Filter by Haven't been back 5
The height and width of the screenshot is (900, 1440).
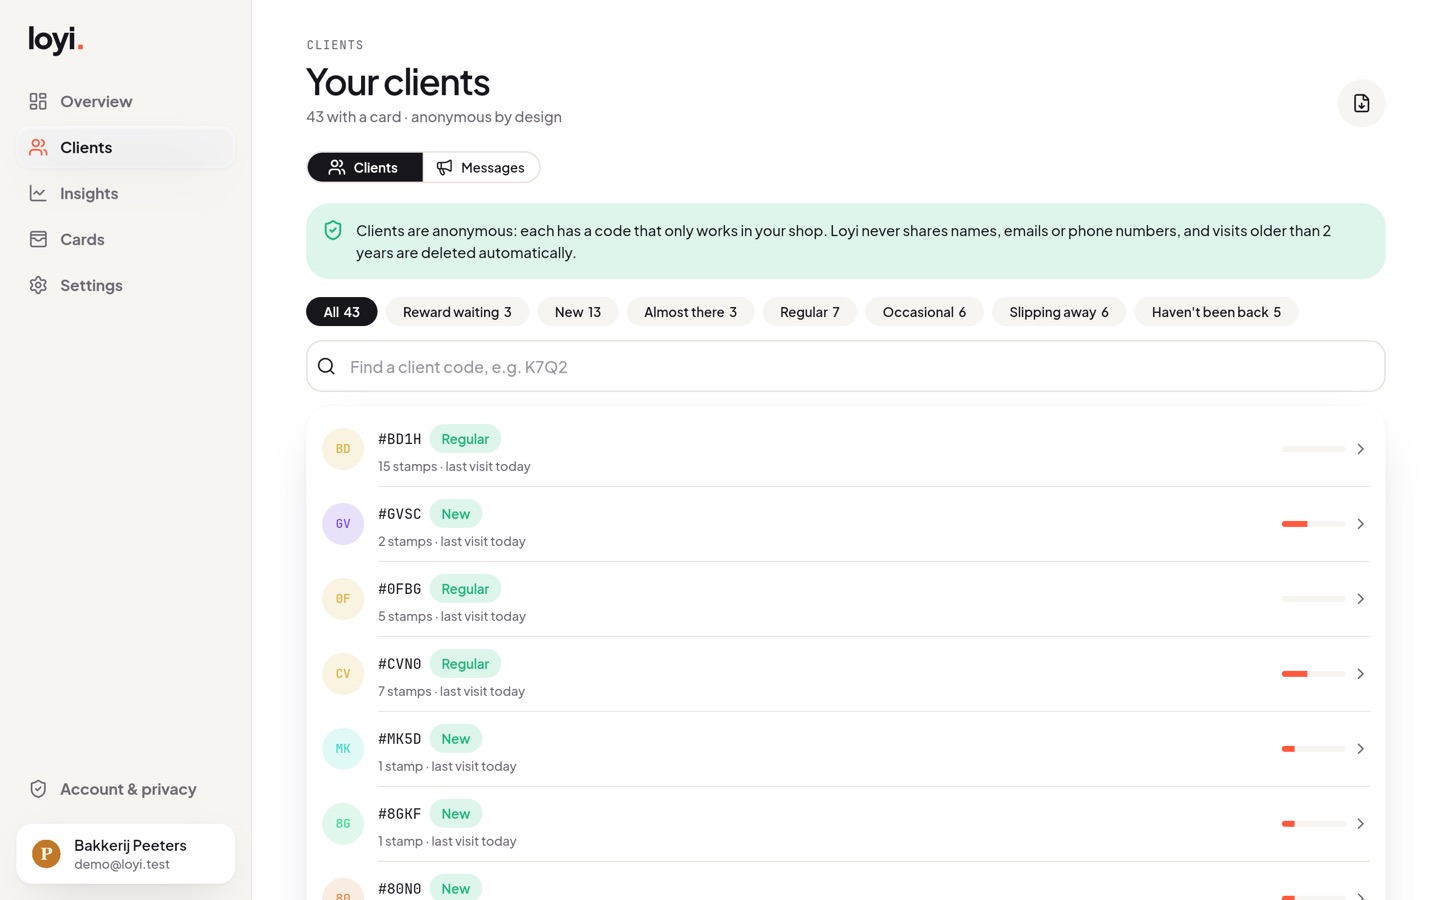[1216, 312]
